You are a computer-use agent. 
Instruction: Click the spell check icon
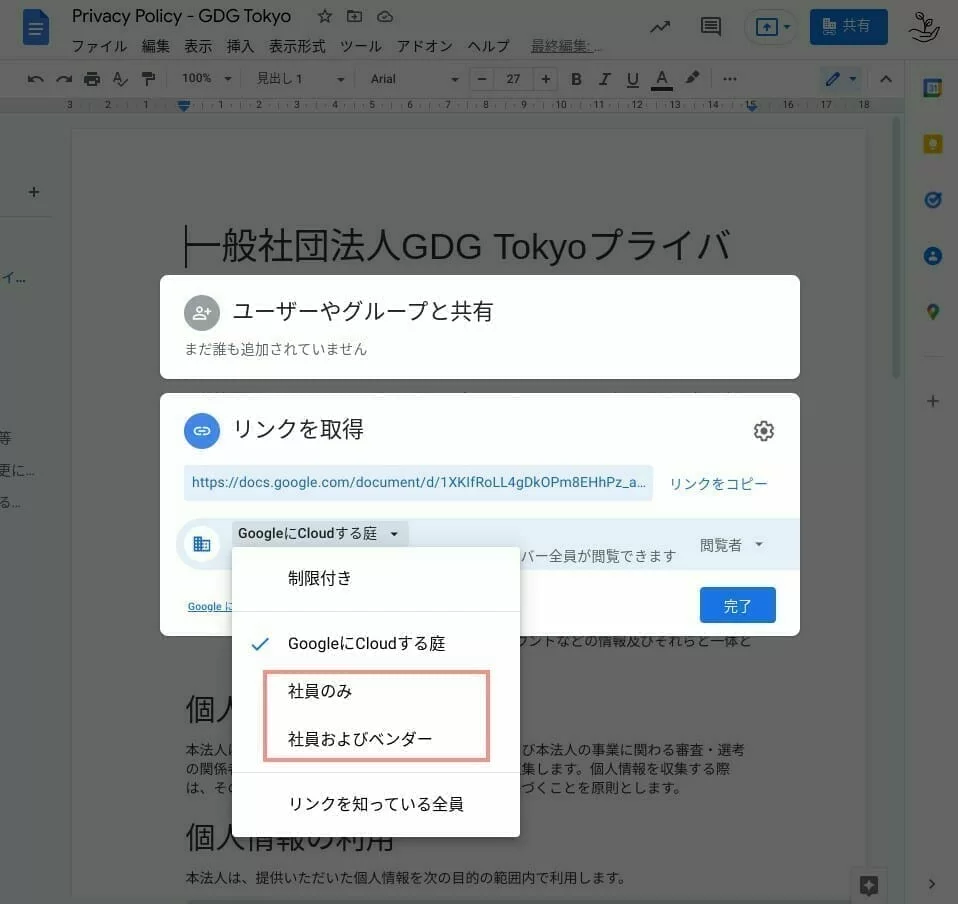120,79
